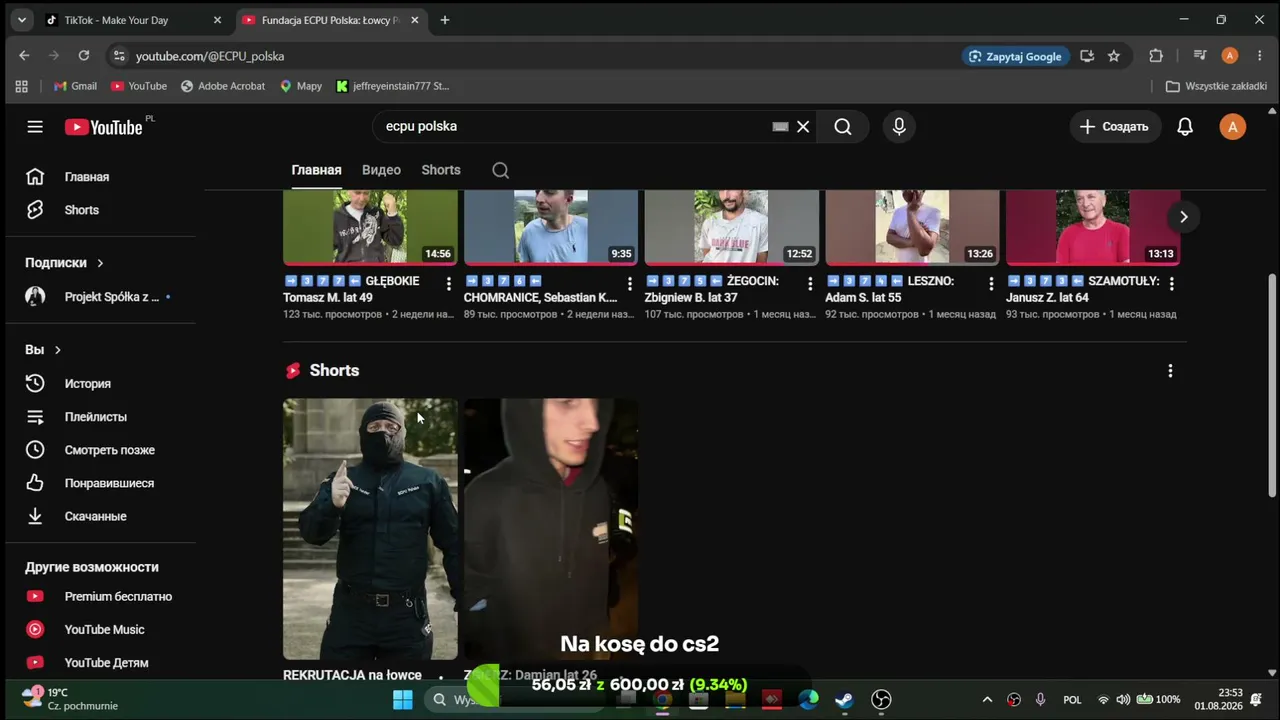Click the search magnifier button
Image resolution: width=1280 pixels, height=720 pixels.
(x=843, y=127)
